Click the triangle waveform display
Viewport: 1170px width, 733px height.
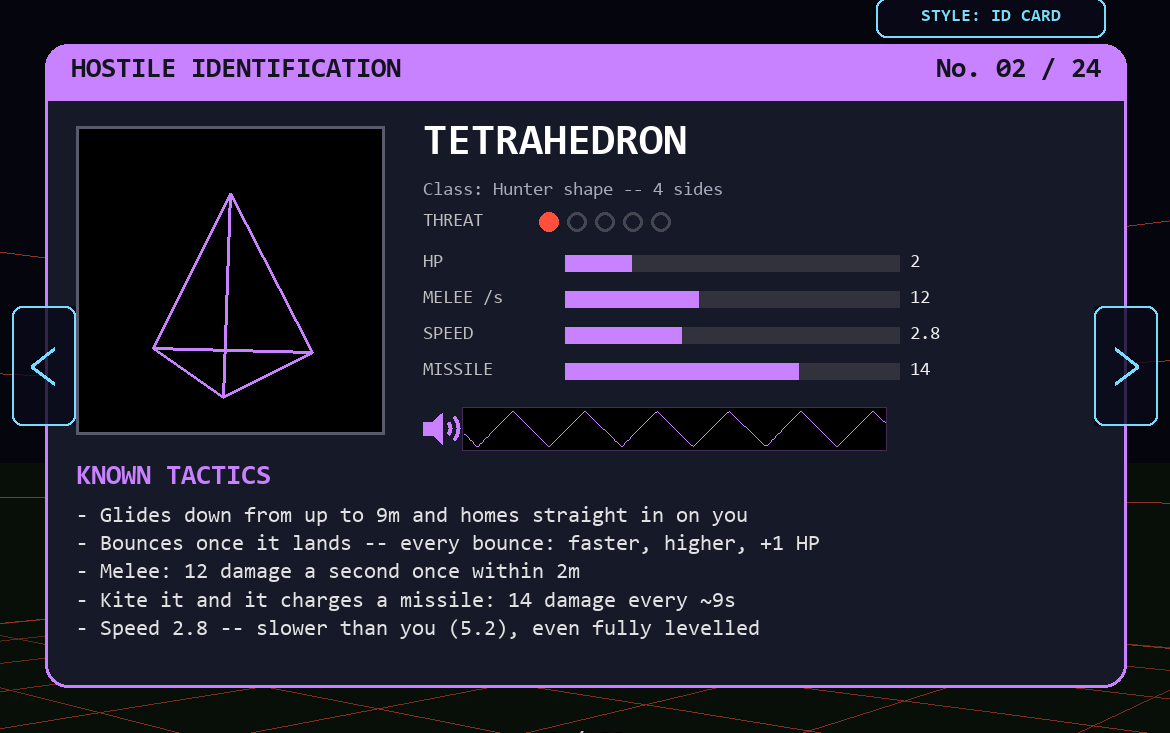675,429
